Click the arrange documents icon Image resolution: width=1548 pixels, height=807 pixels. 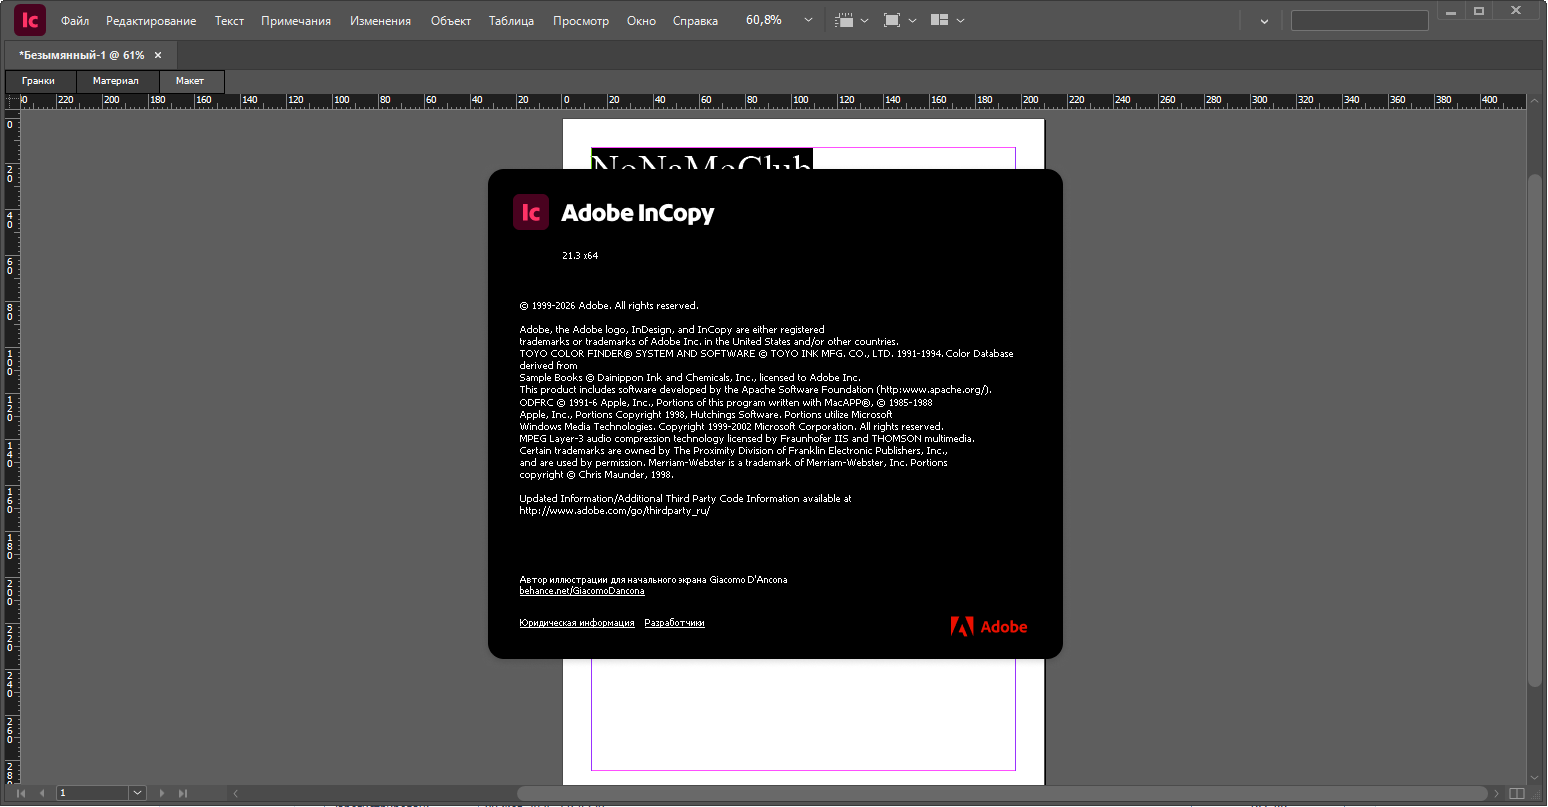pos(939,20)
